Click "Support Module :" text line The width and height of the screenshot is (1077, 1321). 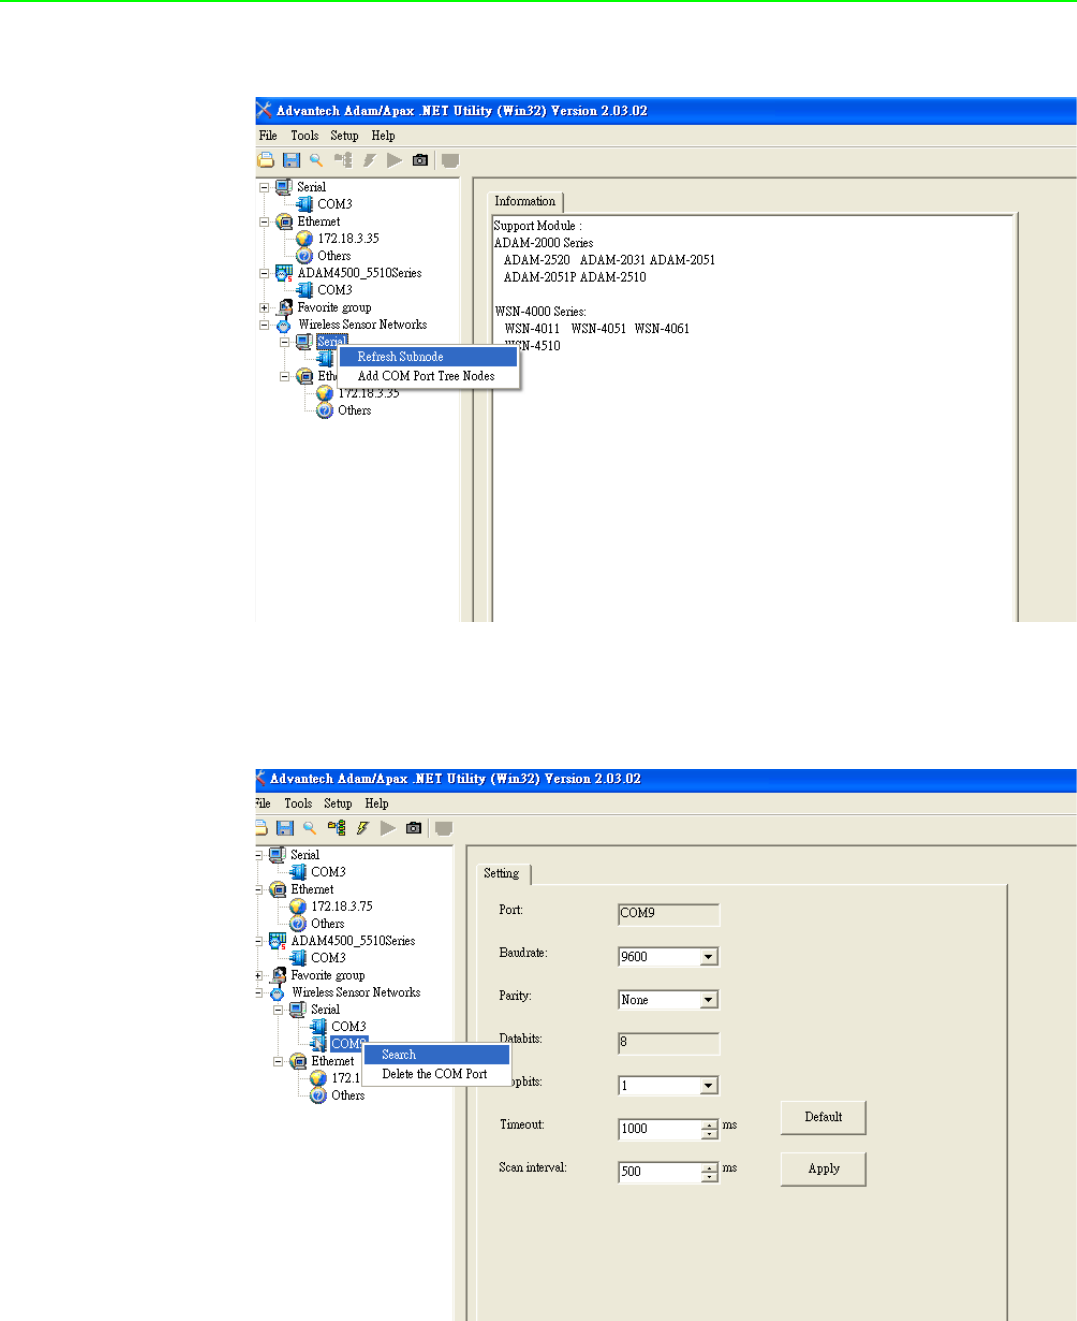538,226
